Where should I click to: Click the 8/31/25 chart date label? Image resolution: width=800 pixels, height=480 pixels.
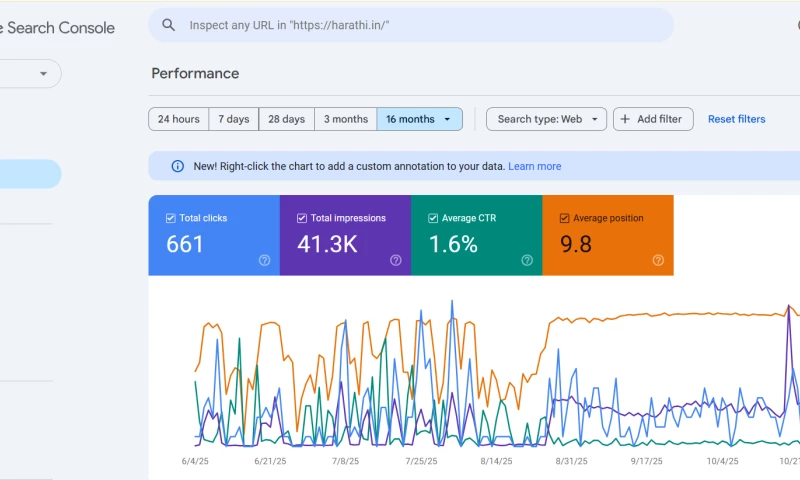pyautogui.click(x=571, y=461)
